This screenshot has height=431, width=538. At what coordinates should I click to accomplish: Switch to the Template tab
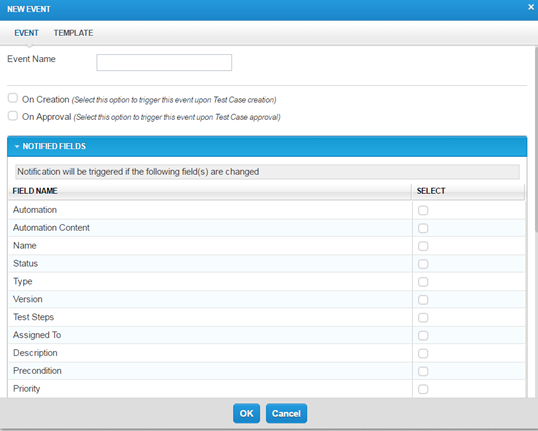[x=73, y=33]
